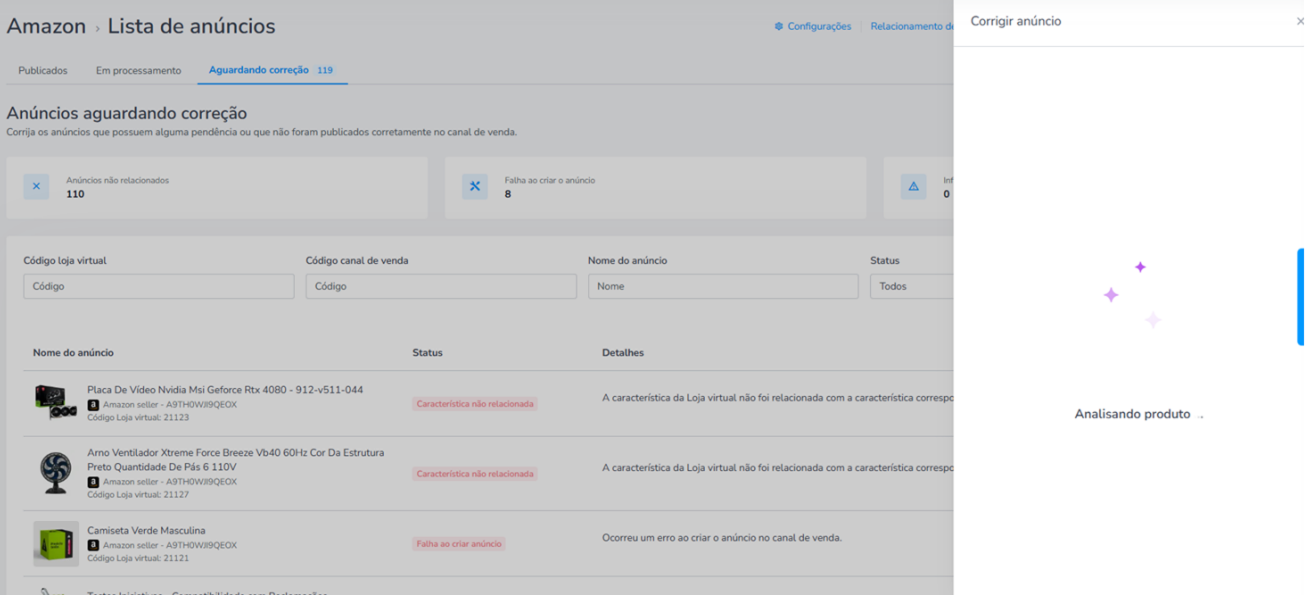
Task: Click the Lista de anúncios page title
Action: [x=191, y=26]
